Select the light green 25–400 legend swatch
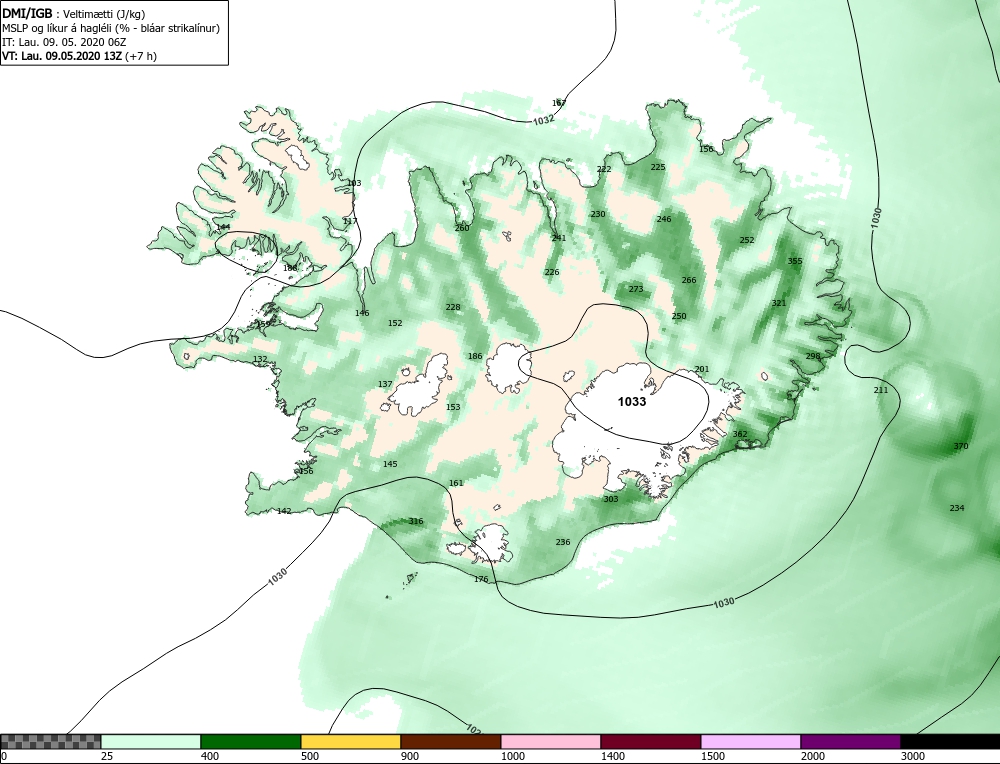 click(151, 742)
